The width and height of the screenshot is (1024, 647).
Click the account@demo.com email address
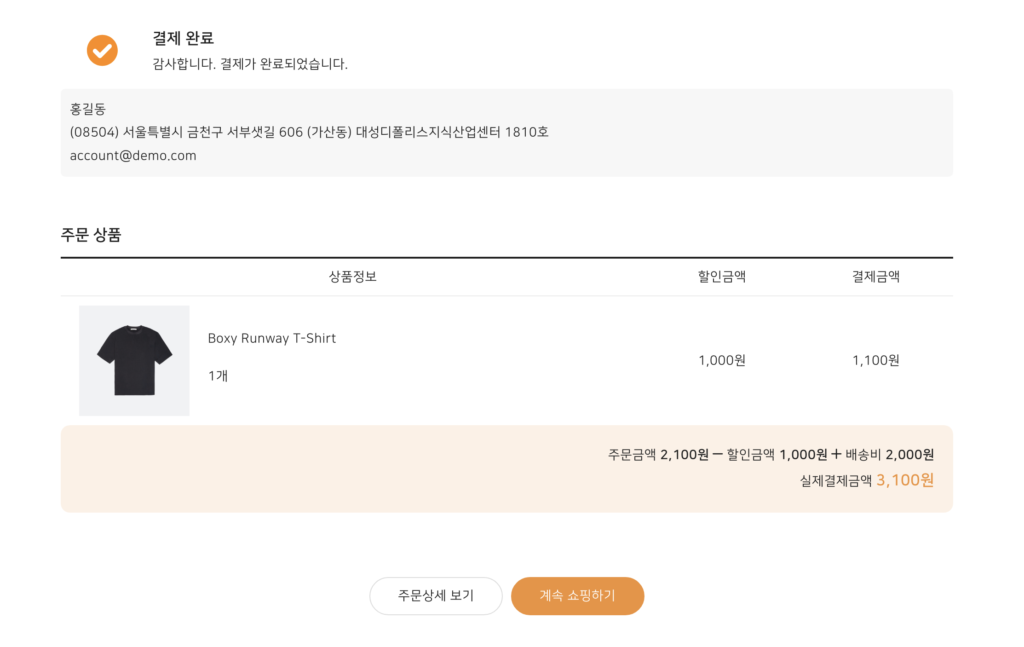point(133,155)
